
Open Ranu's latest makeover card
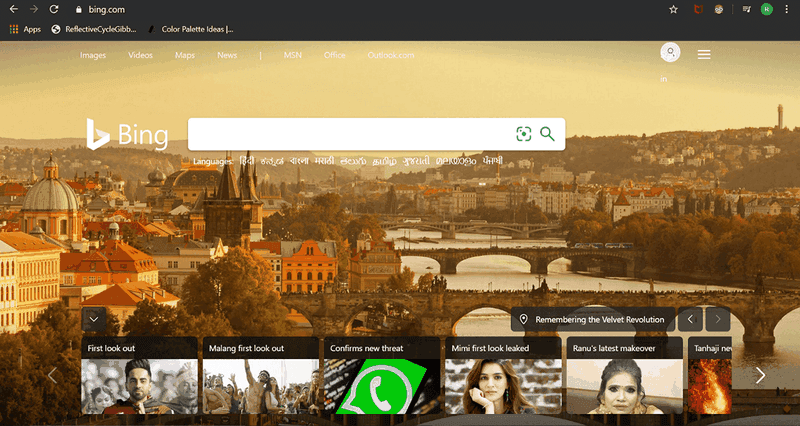coord(624,375)
